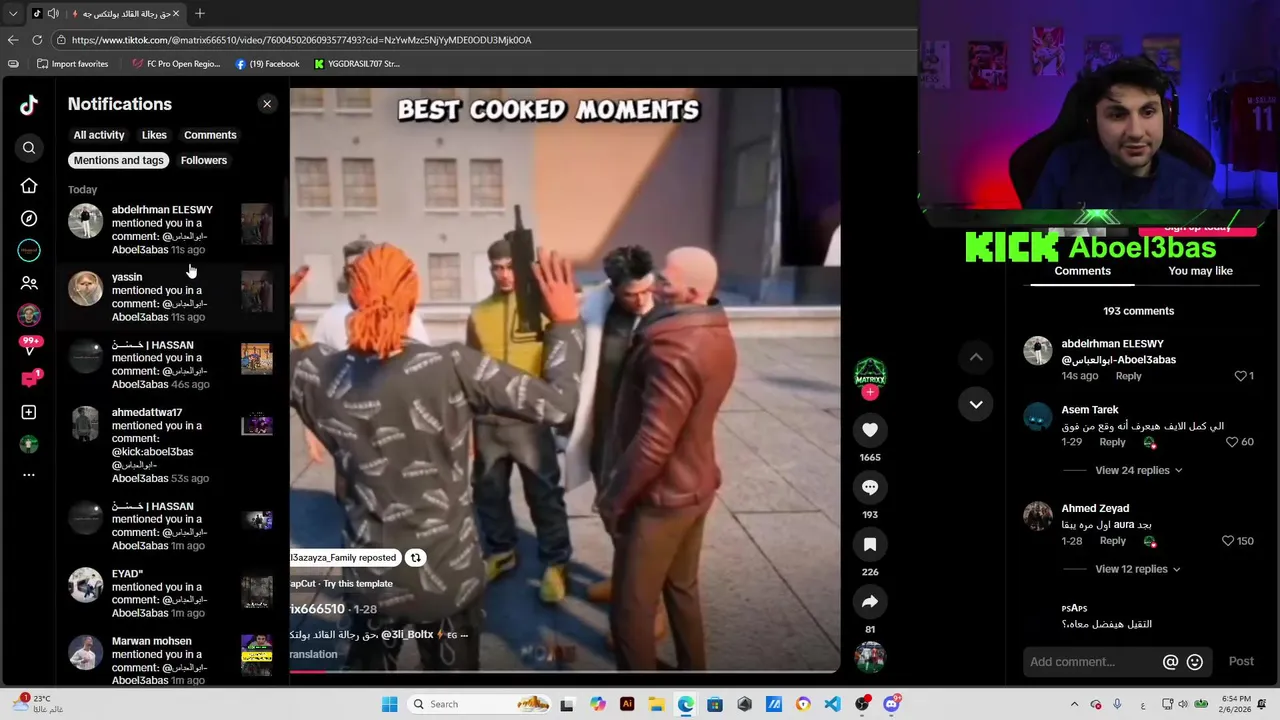Like Ahmed Zeyad's comment

pos(1228,541)
